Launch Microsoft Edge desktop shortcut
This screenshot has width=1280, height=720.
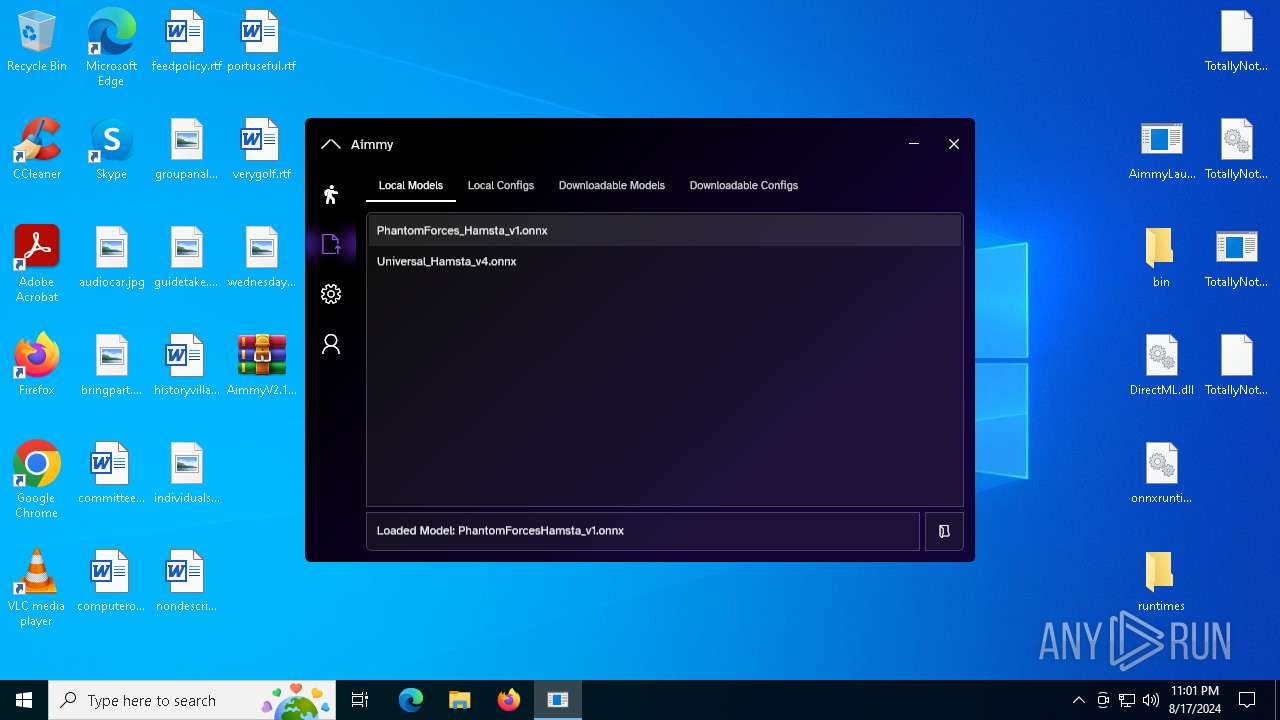click(x=111, y=47)
